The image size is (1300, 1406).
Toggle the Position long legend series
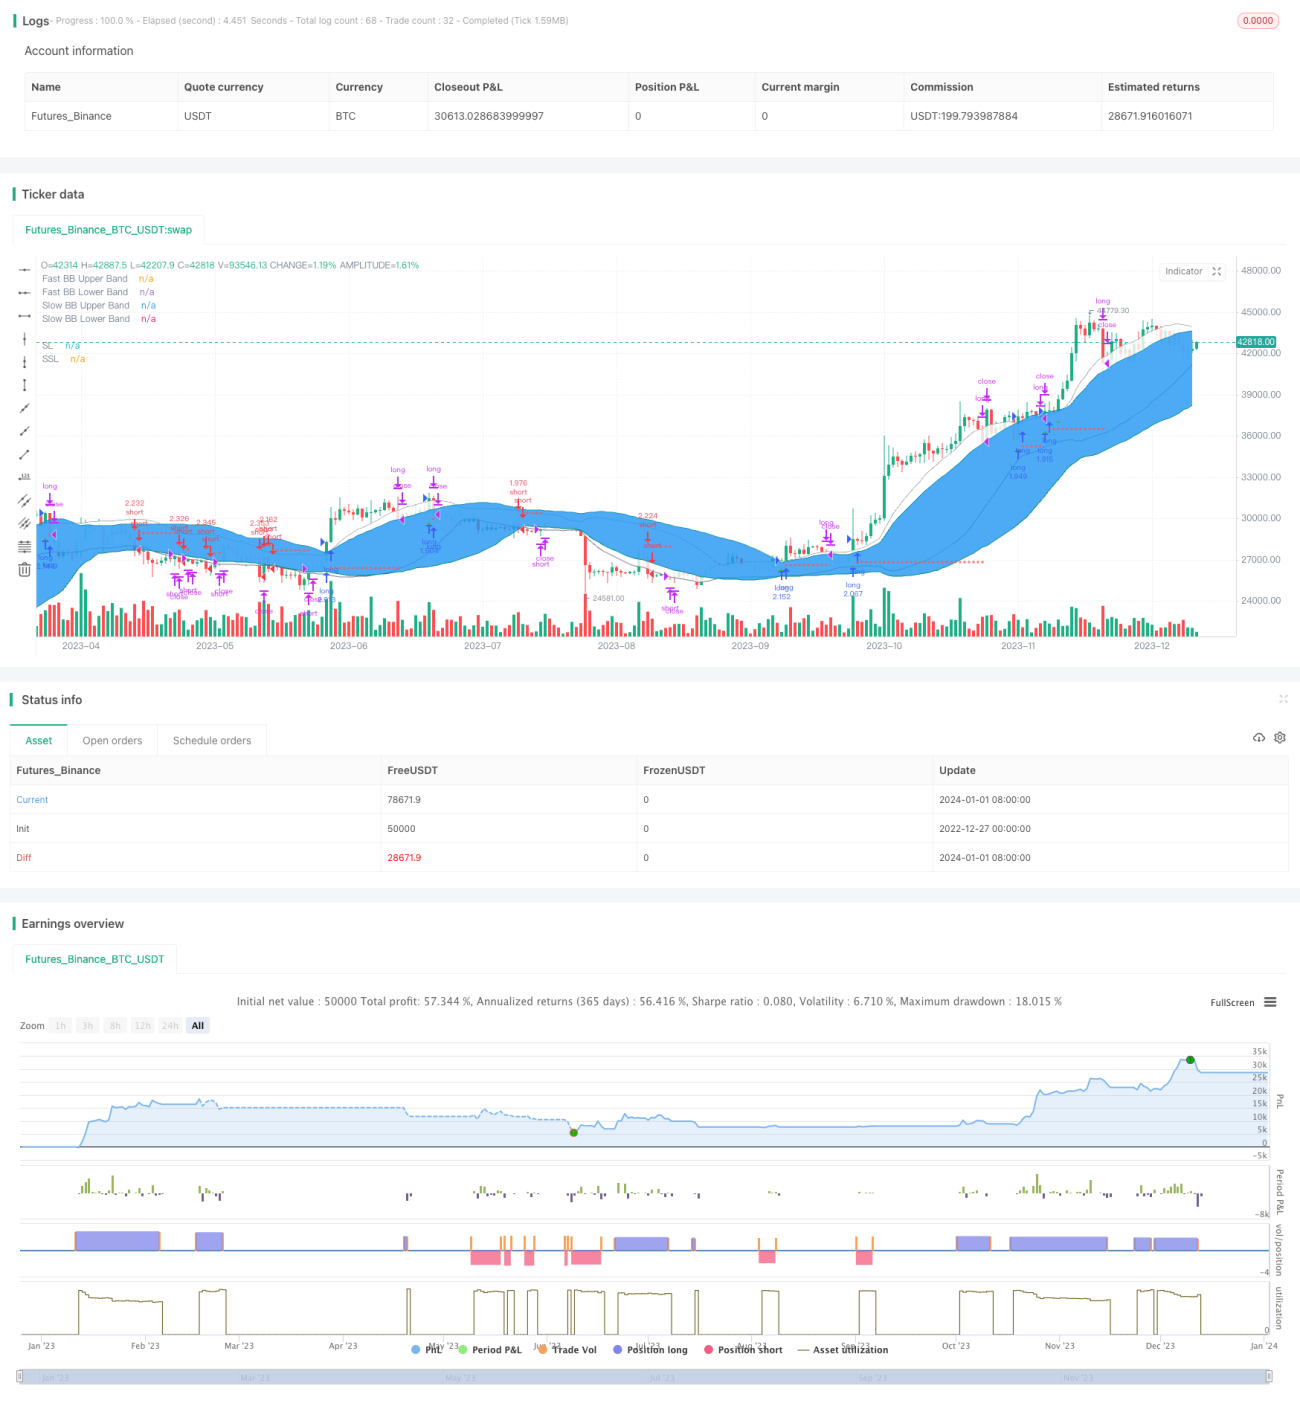tap(650, 1349)
